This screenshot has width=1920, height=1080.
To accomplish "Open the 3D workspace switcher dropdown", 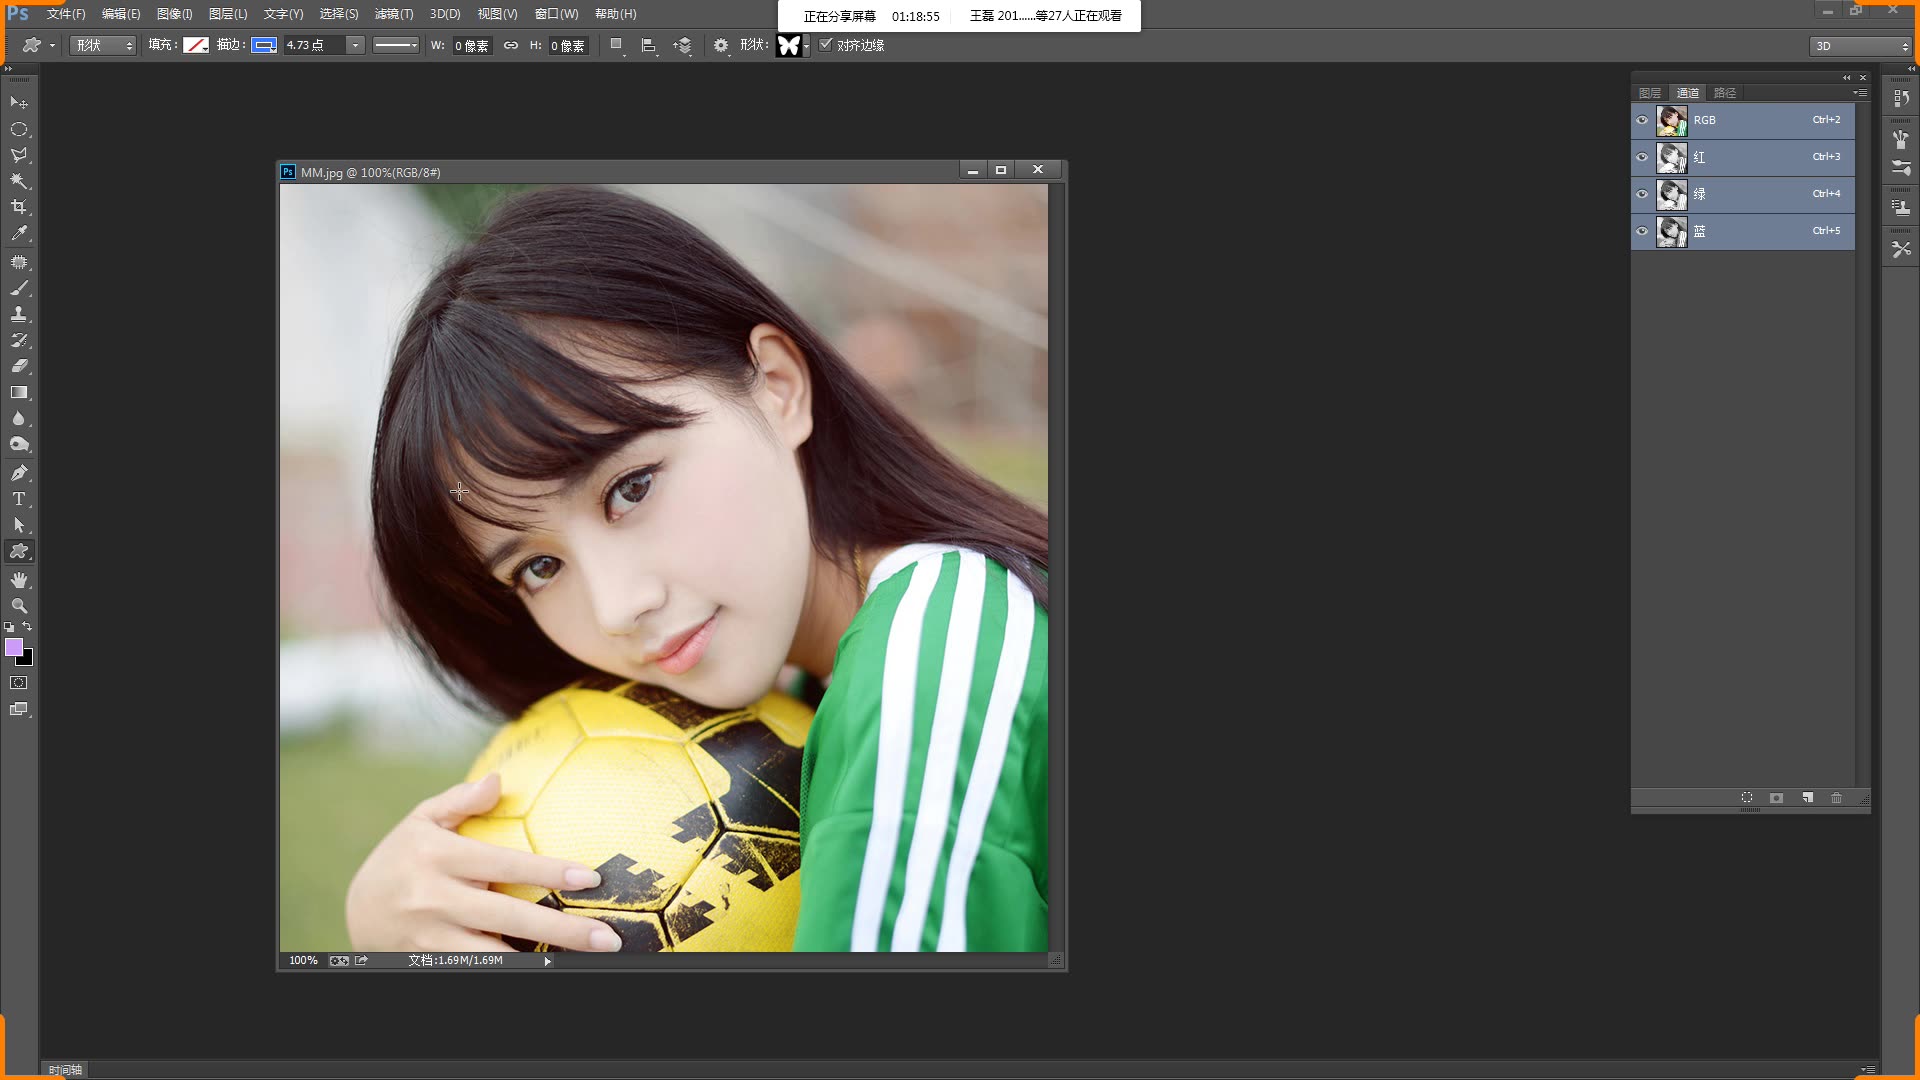I will click(1861, 46).
